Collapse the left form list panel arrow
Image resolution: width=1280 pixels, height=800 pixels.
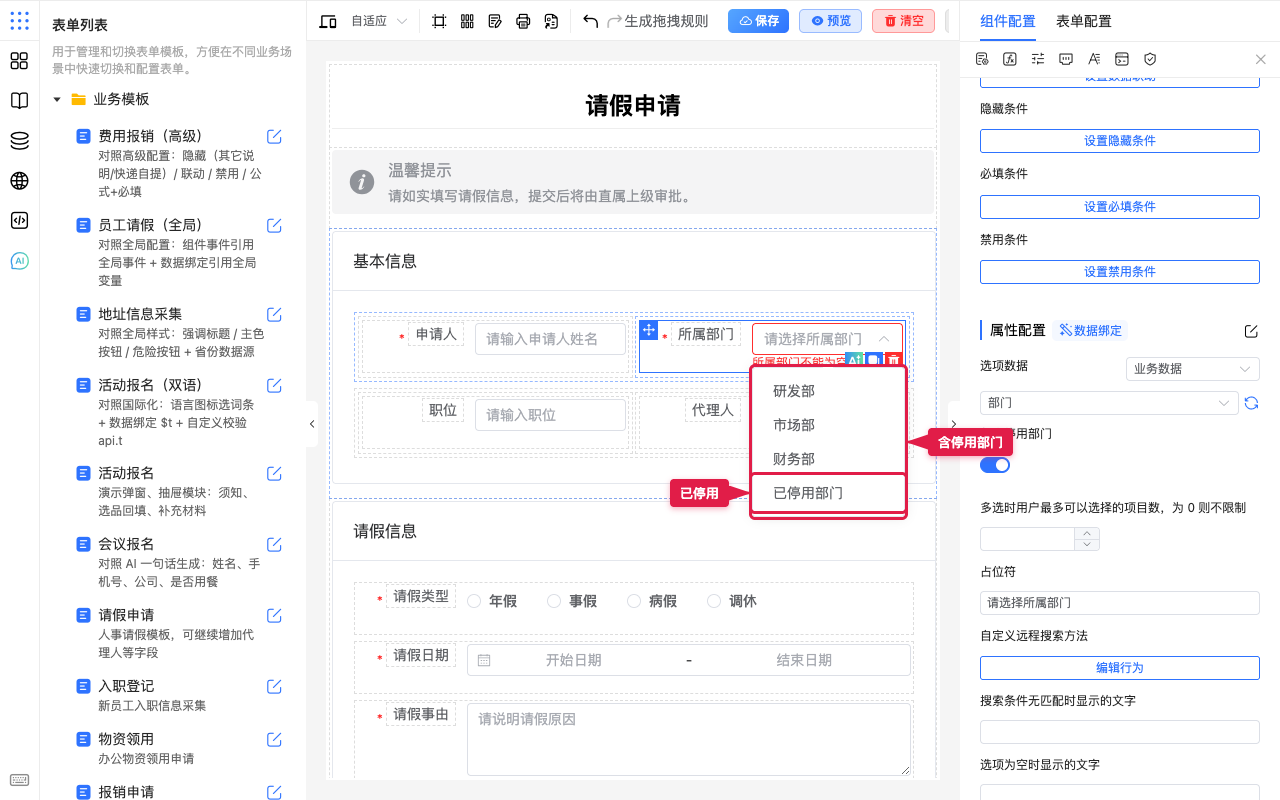pos(312,424)
